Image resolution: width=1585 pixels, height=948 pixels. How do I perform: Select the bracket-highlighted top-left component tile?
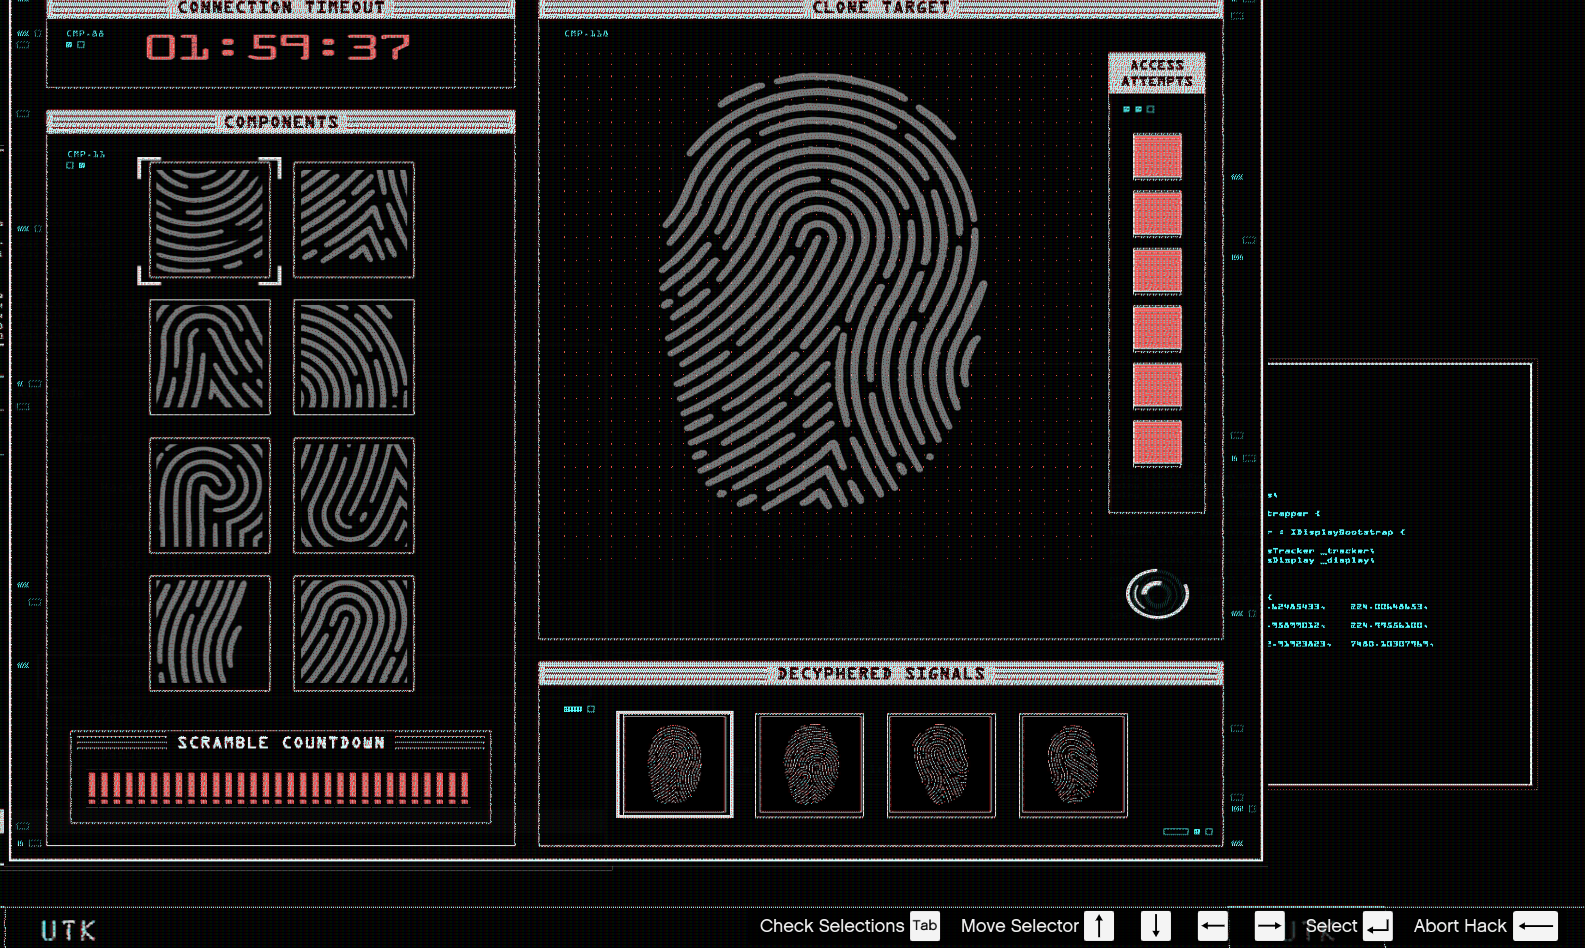point(209,221)
